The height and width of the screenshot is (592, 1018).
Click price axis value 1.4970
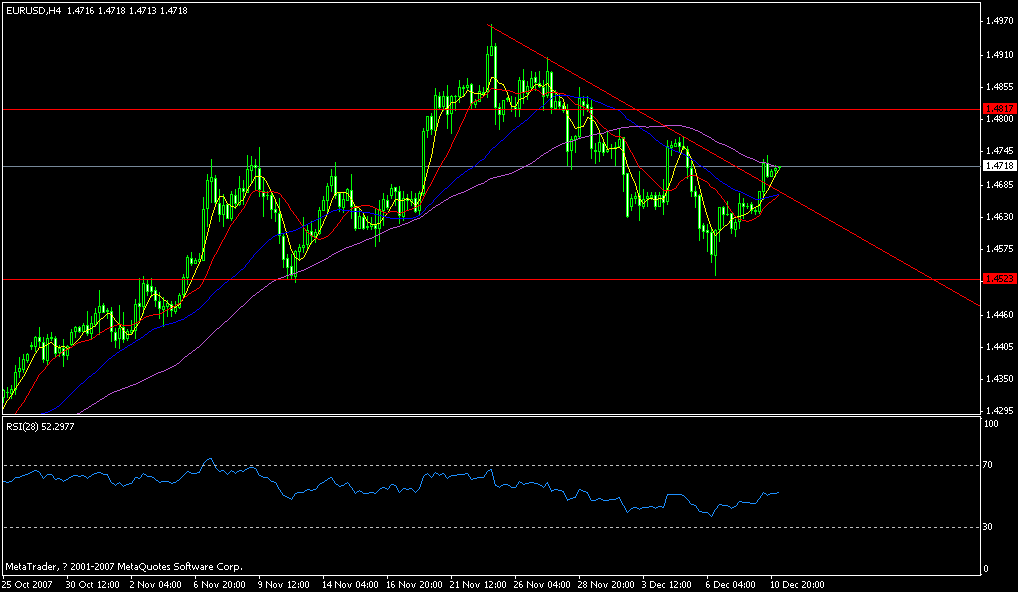click(999, 21)
